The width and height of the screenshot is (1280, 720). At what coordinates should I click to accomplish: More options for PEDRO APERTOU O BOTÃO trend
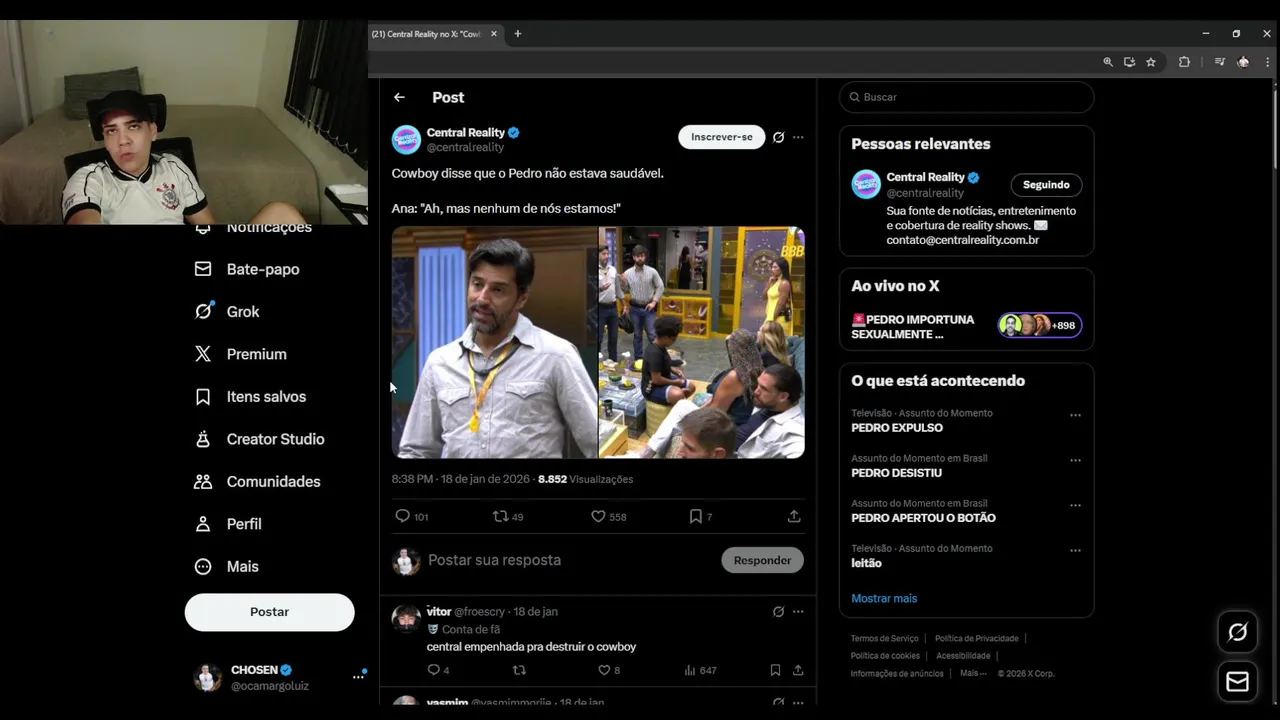point(1075,505)
